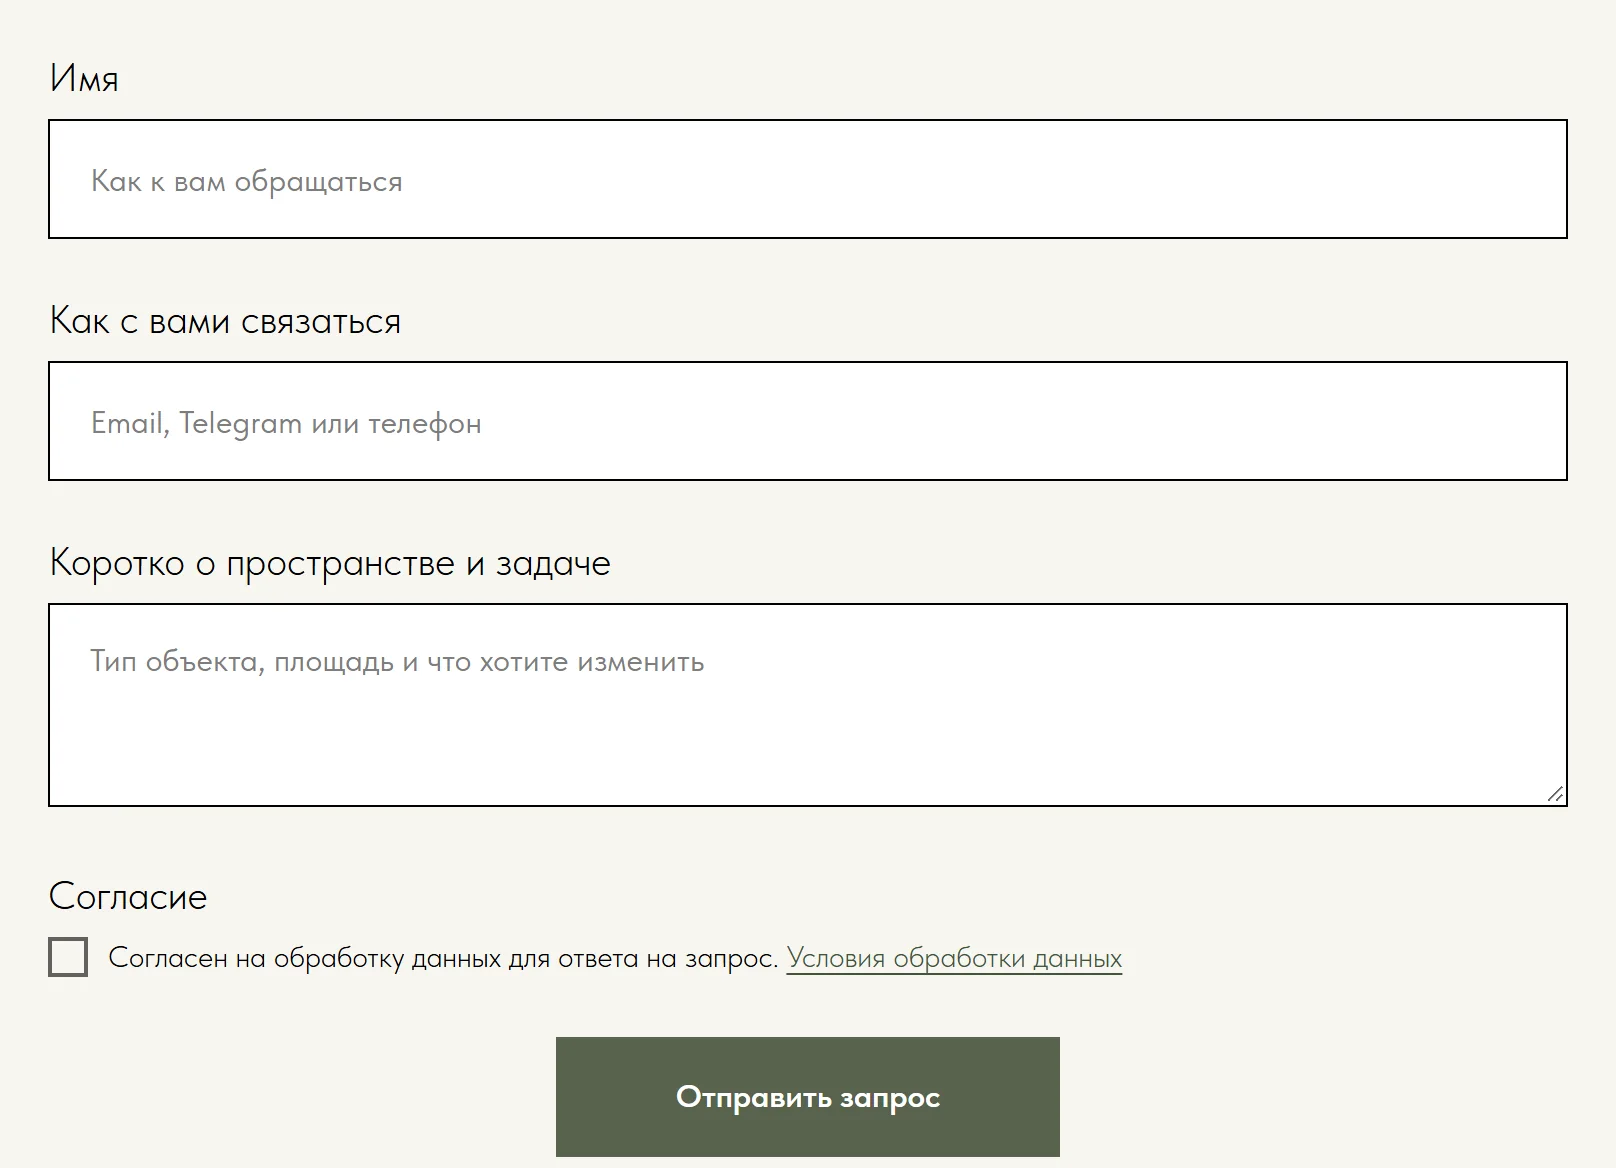Focus the 'Email, Telegram или телефон' contact field
This screenshot has height=1168, width=1616.
coord(807,421)
